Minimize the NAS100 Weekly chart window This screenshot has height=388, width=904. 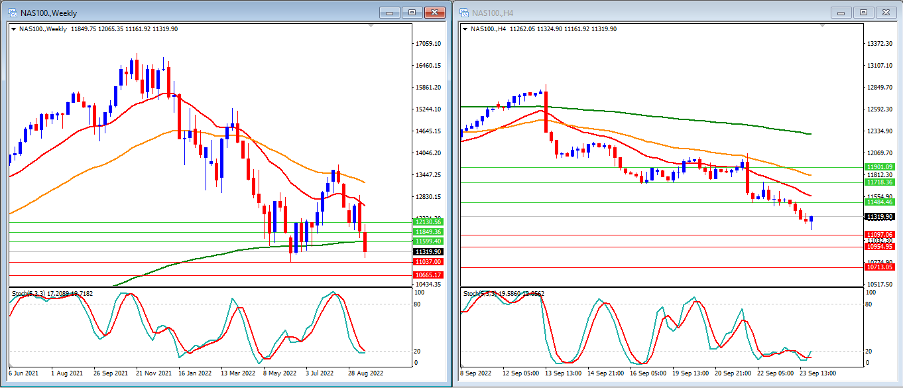pyautogui.click(x=390, y=12)
